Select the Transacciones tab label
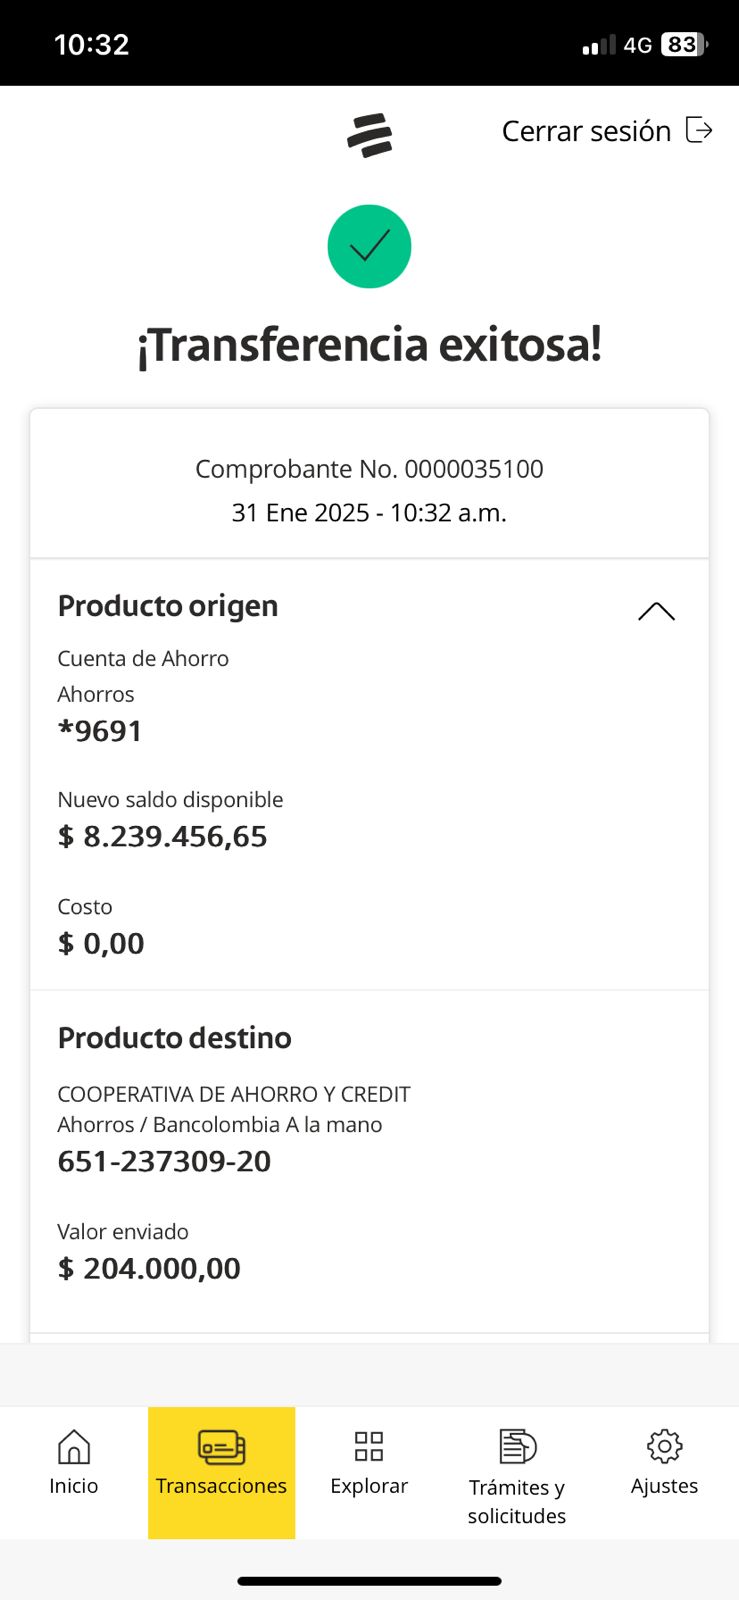Screen dimensions: 739x1600 click(221, 1486)
